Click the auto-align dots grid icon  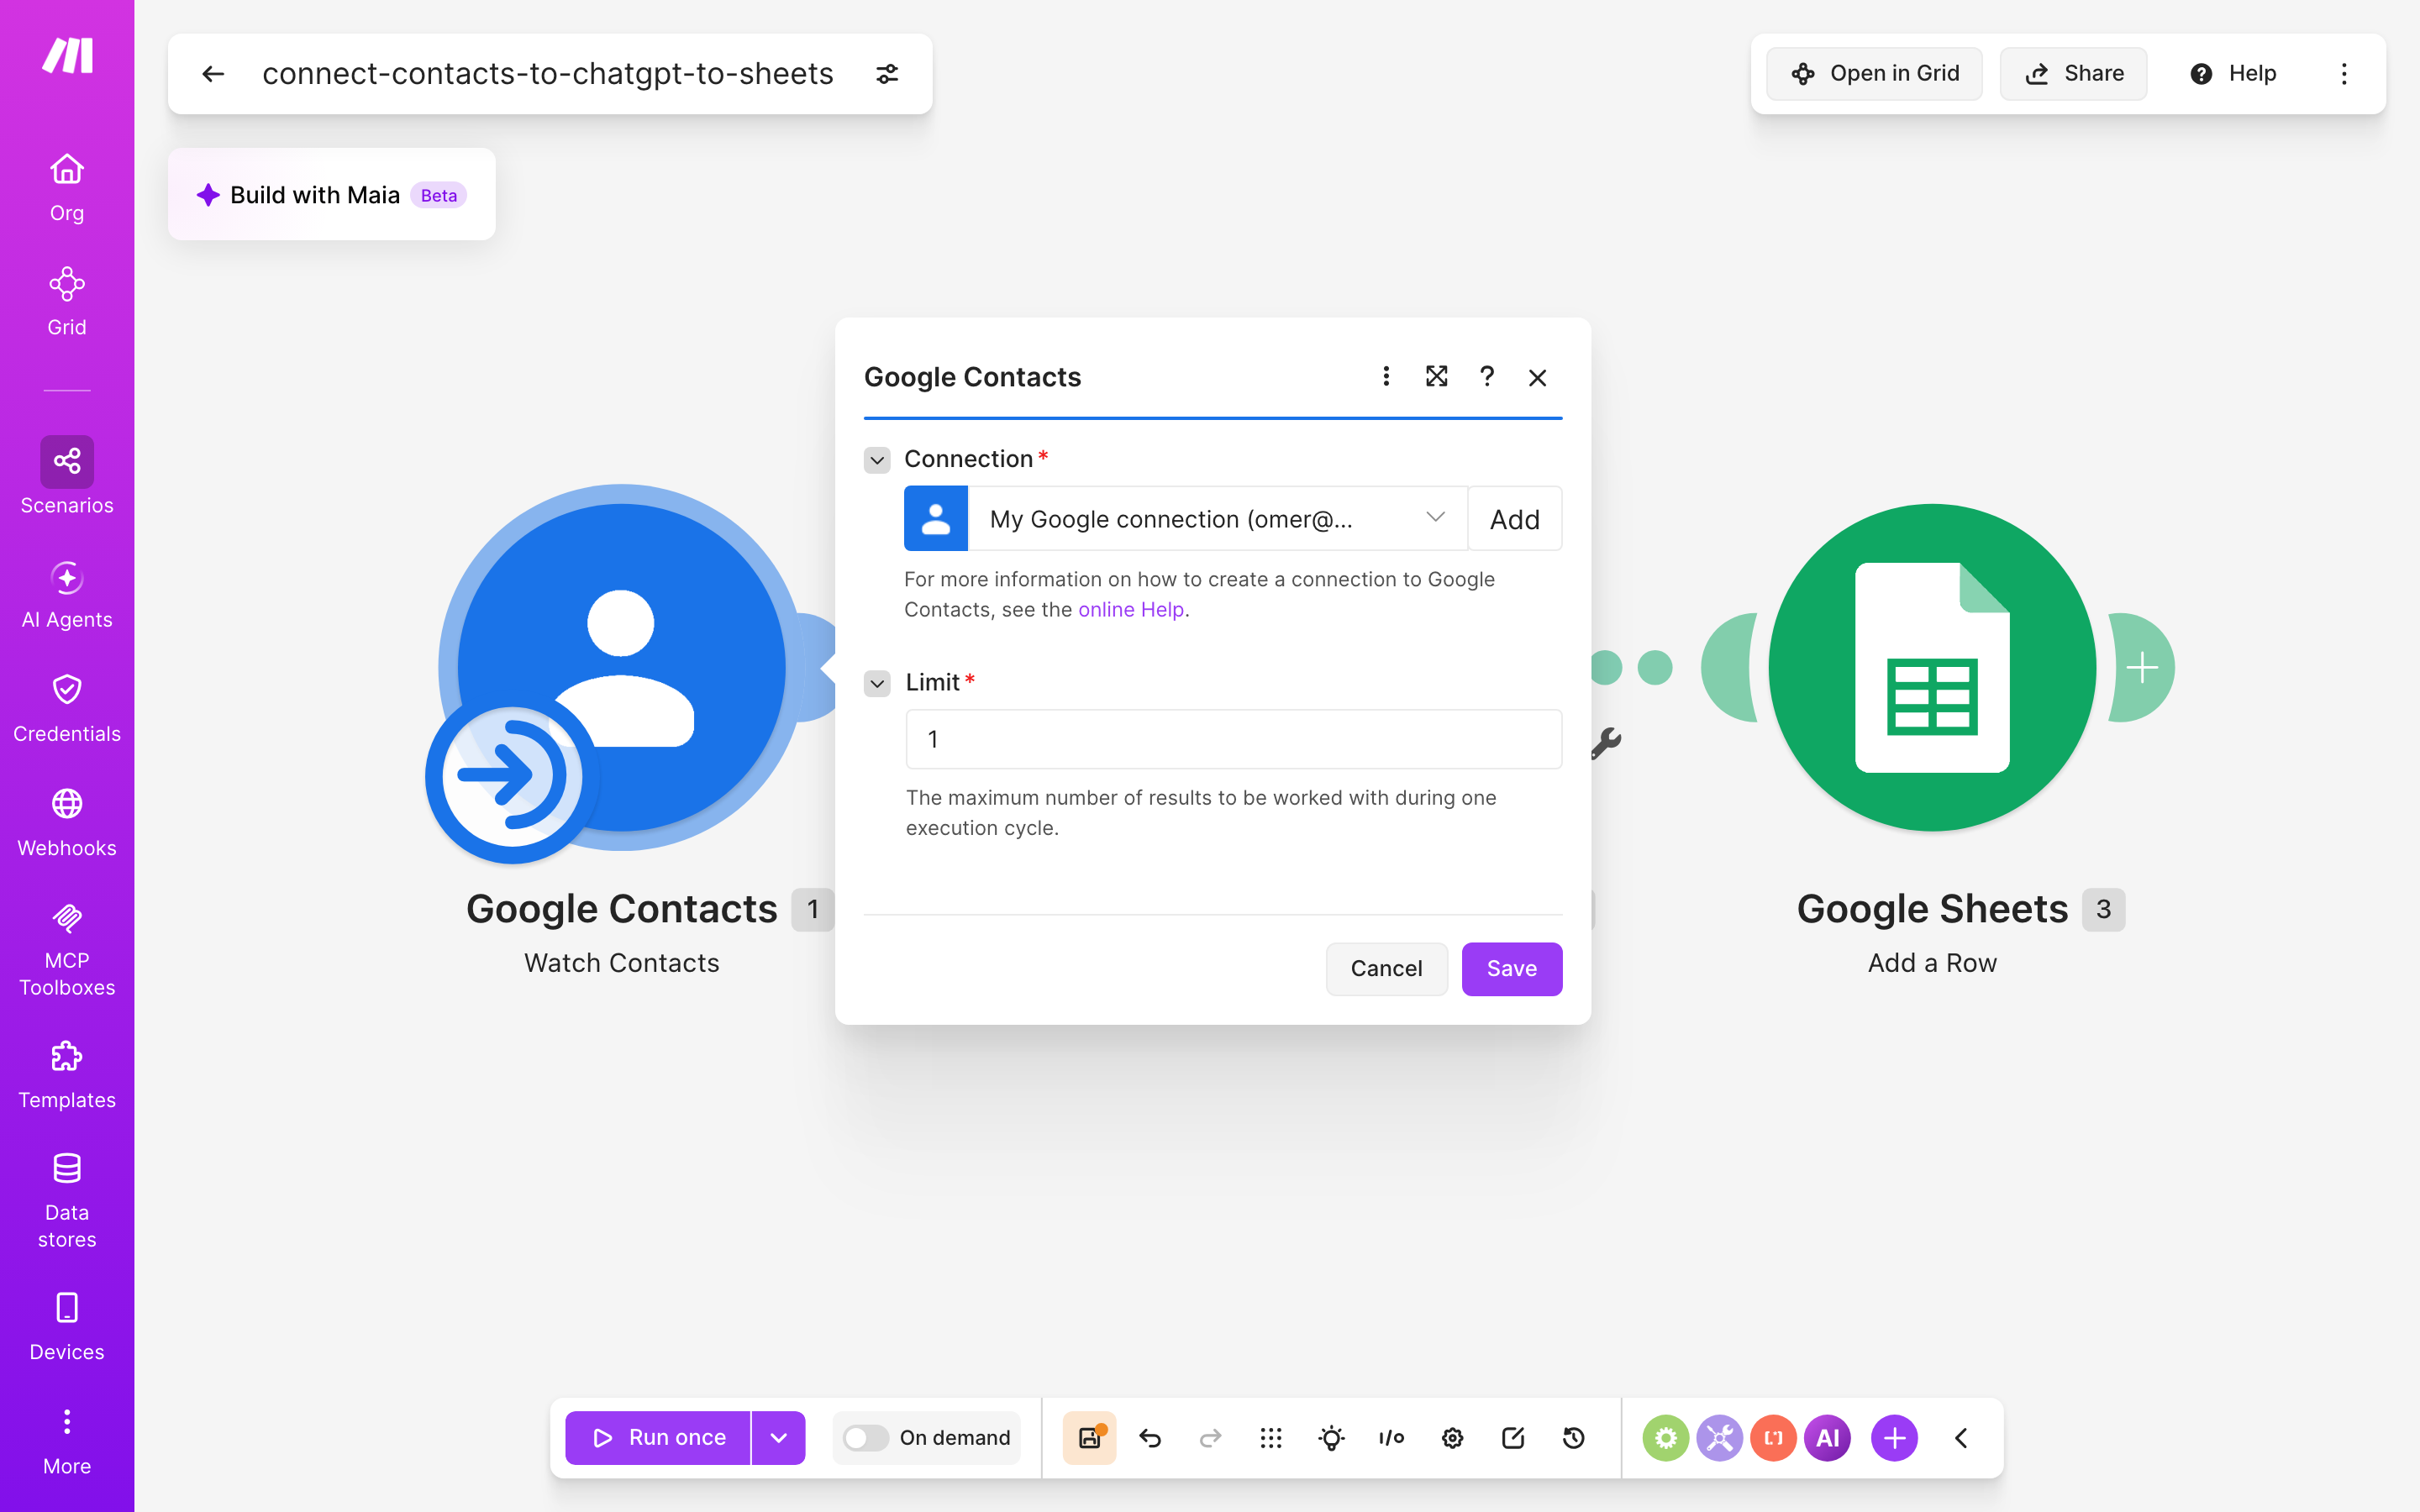[1271, 1437]
